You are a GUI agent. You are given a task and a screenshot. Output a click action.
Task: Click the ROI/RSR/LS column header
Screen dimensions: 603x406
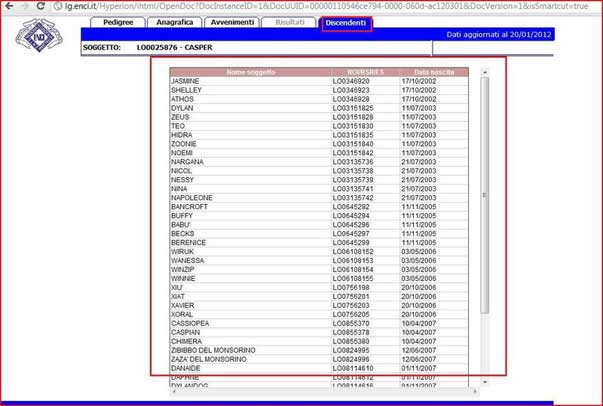point(365,72)
